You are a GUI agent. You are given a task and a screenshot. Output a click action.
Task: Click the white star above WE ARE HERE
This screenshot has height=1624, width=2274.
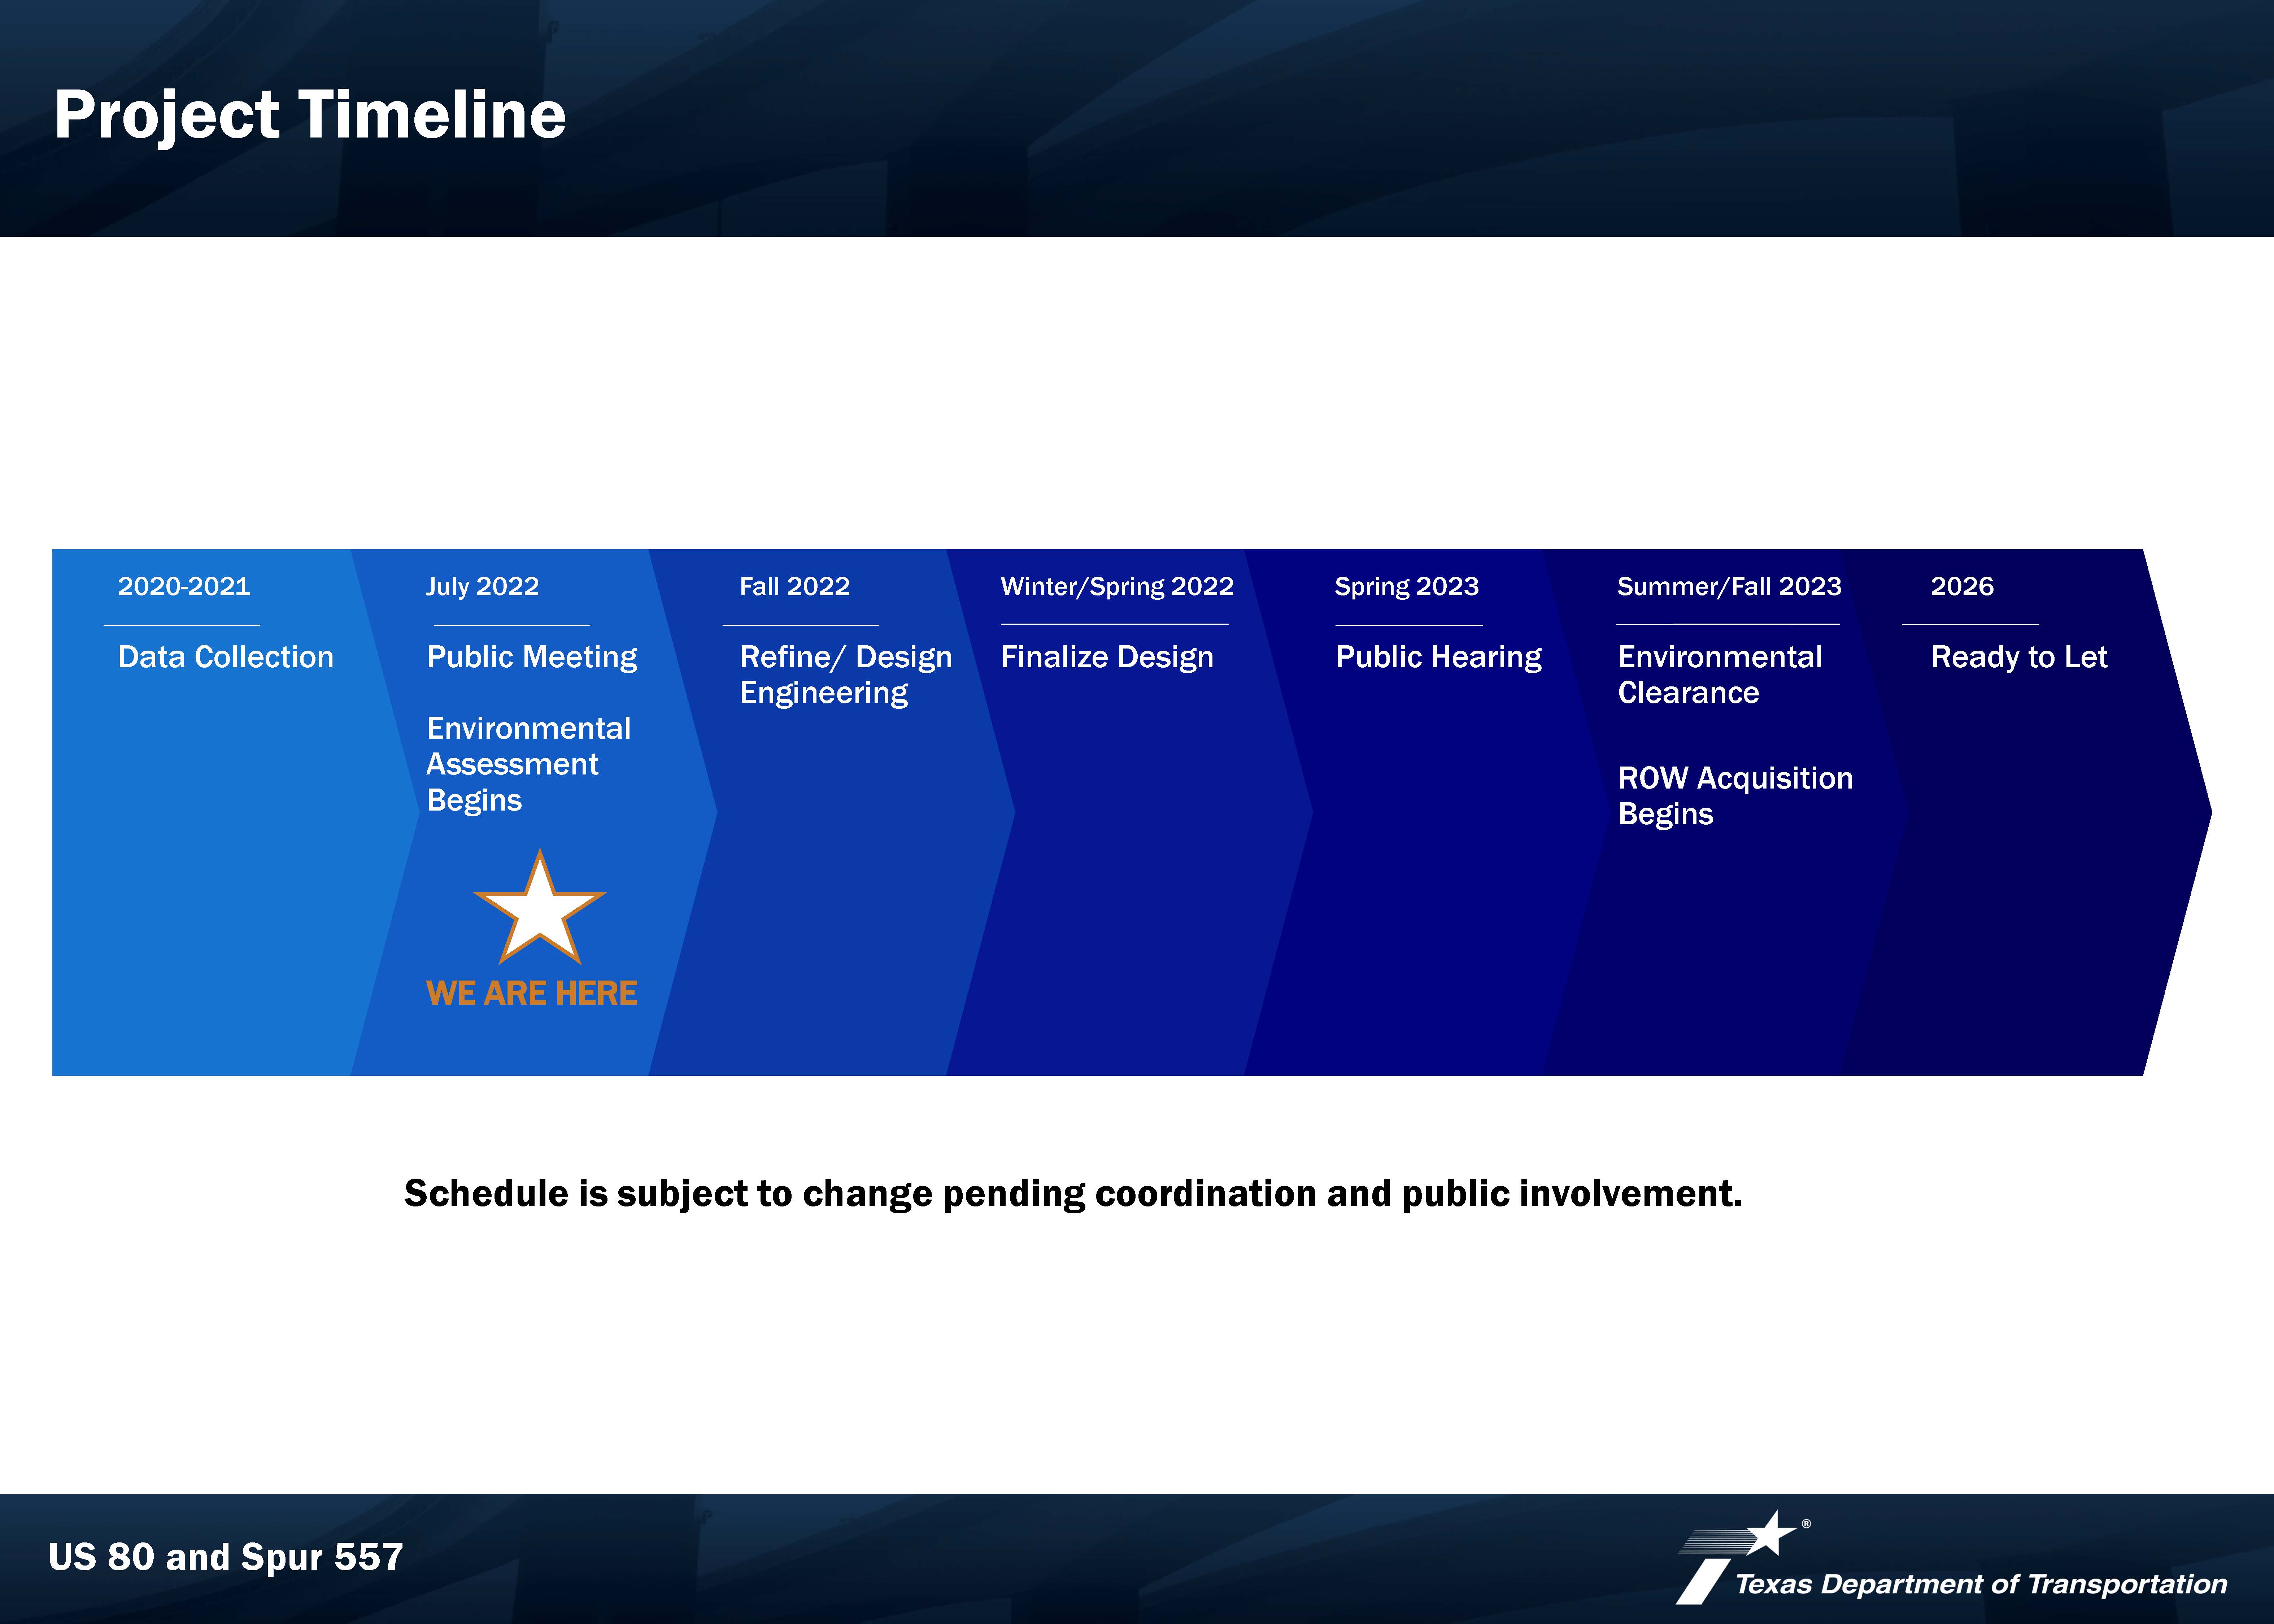tap(540, 908)
